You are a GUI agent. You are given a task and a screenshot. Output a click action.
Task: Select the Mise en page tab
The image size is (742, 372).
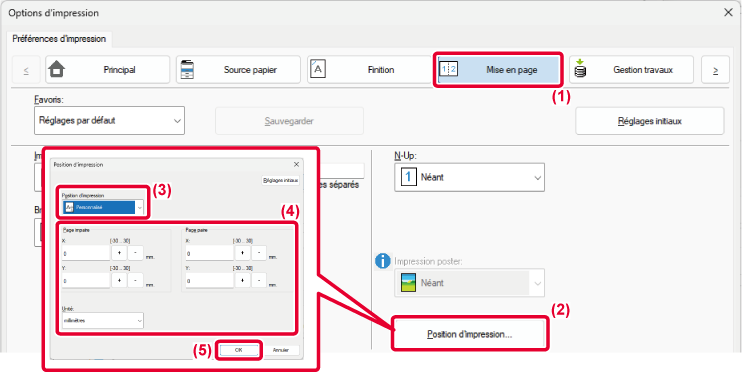[x=498, y=70]
